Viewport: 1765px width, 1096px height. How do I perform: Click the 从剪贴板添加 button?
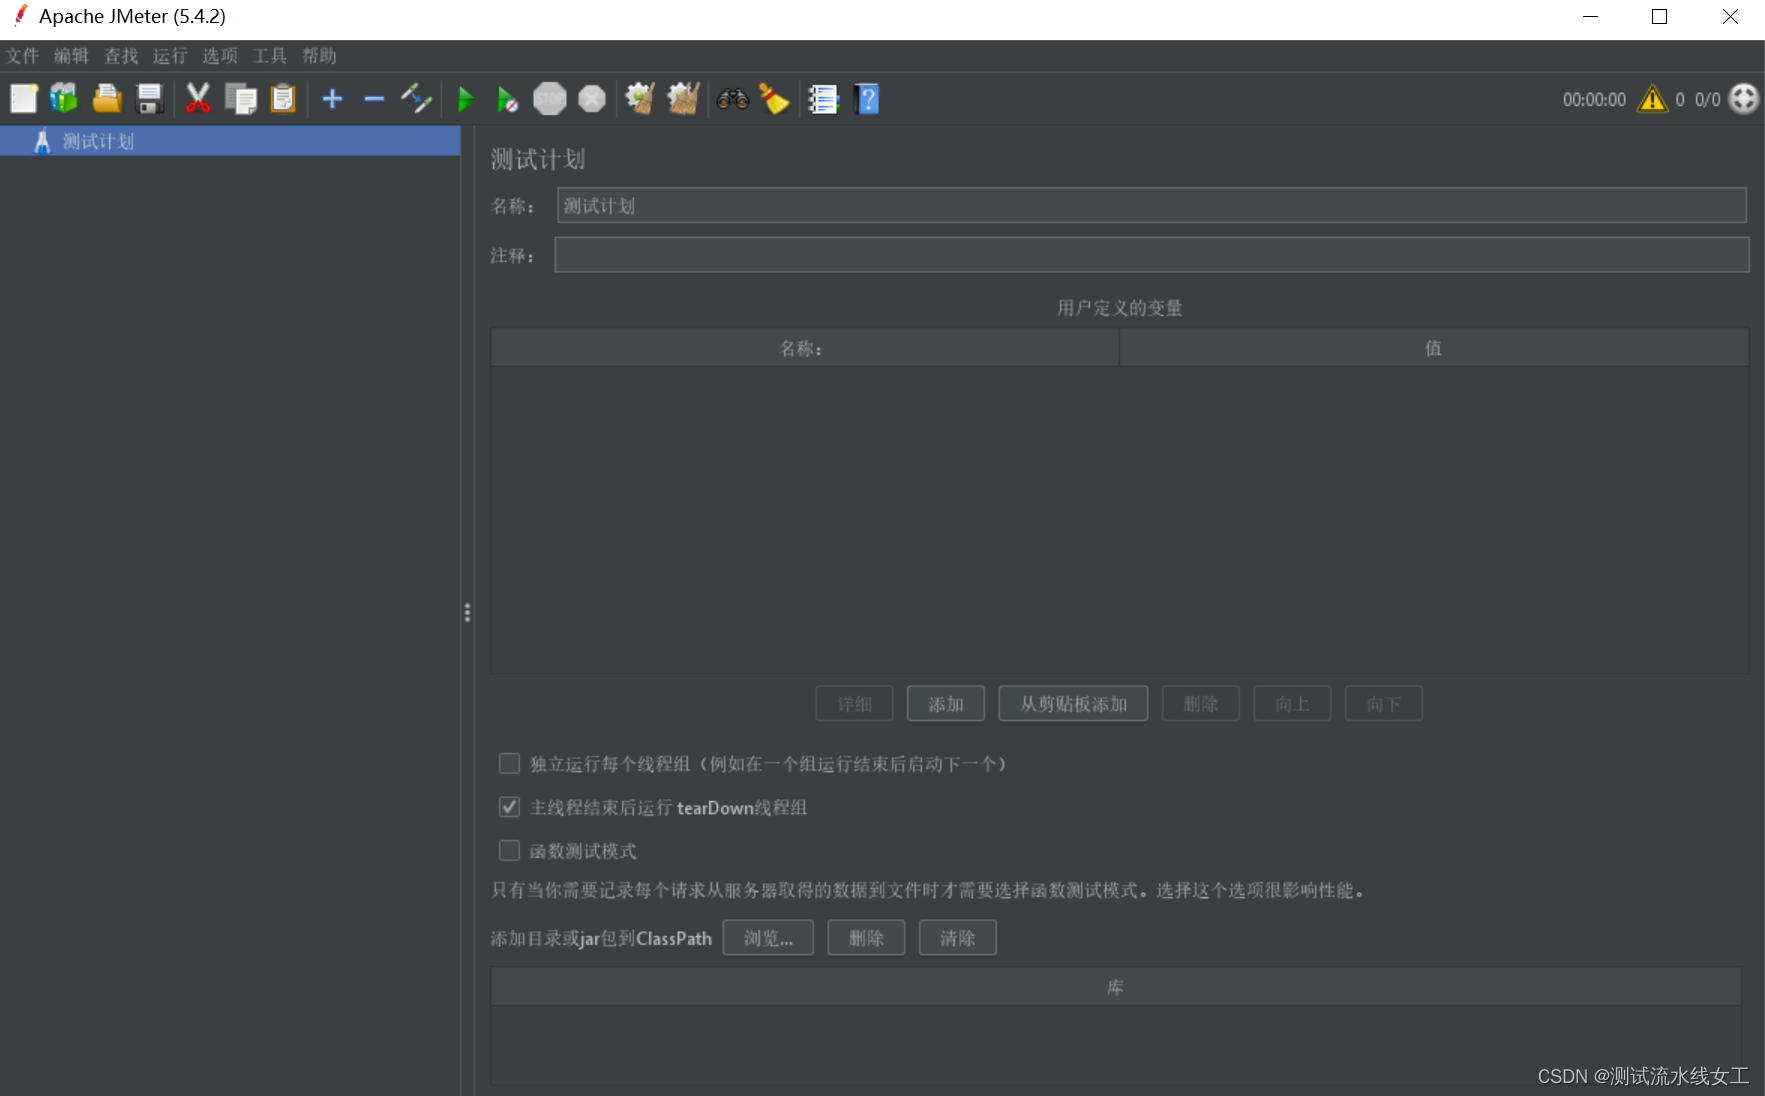click(x=1072, y=703)
